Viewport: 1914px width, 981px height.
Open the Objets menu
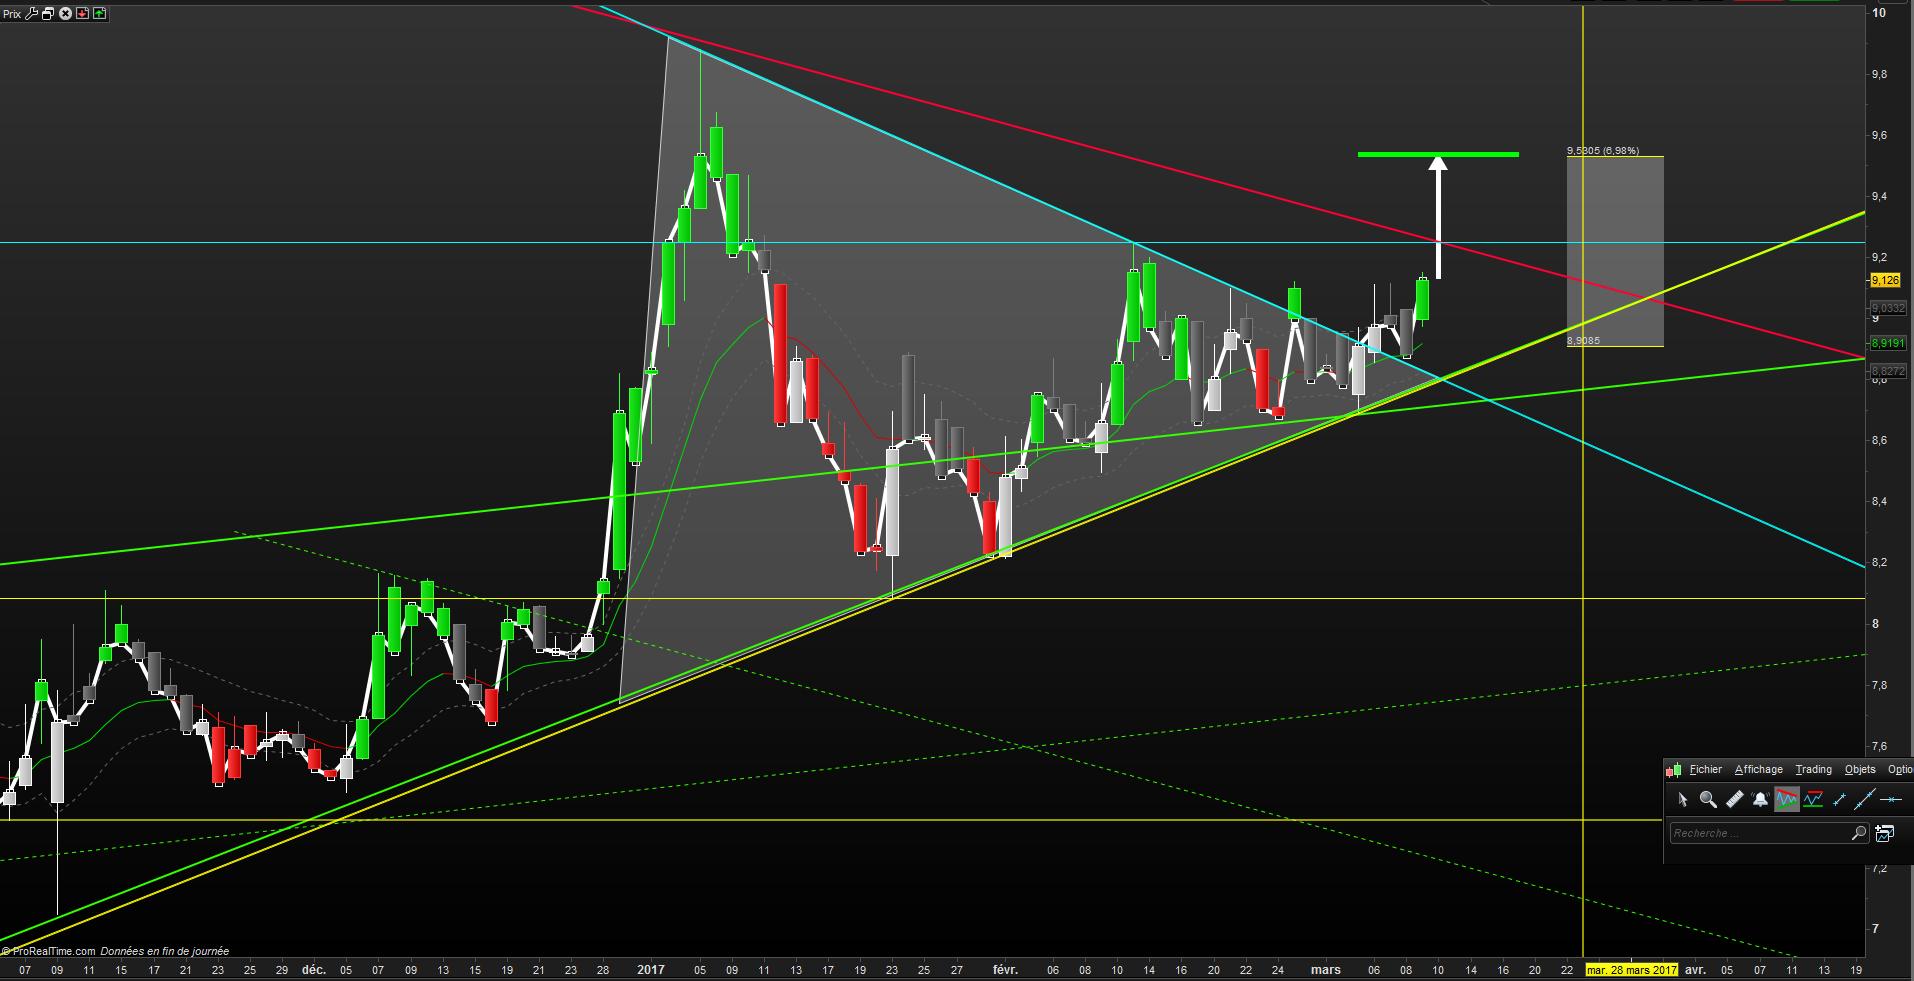[x=1860, y=769]
